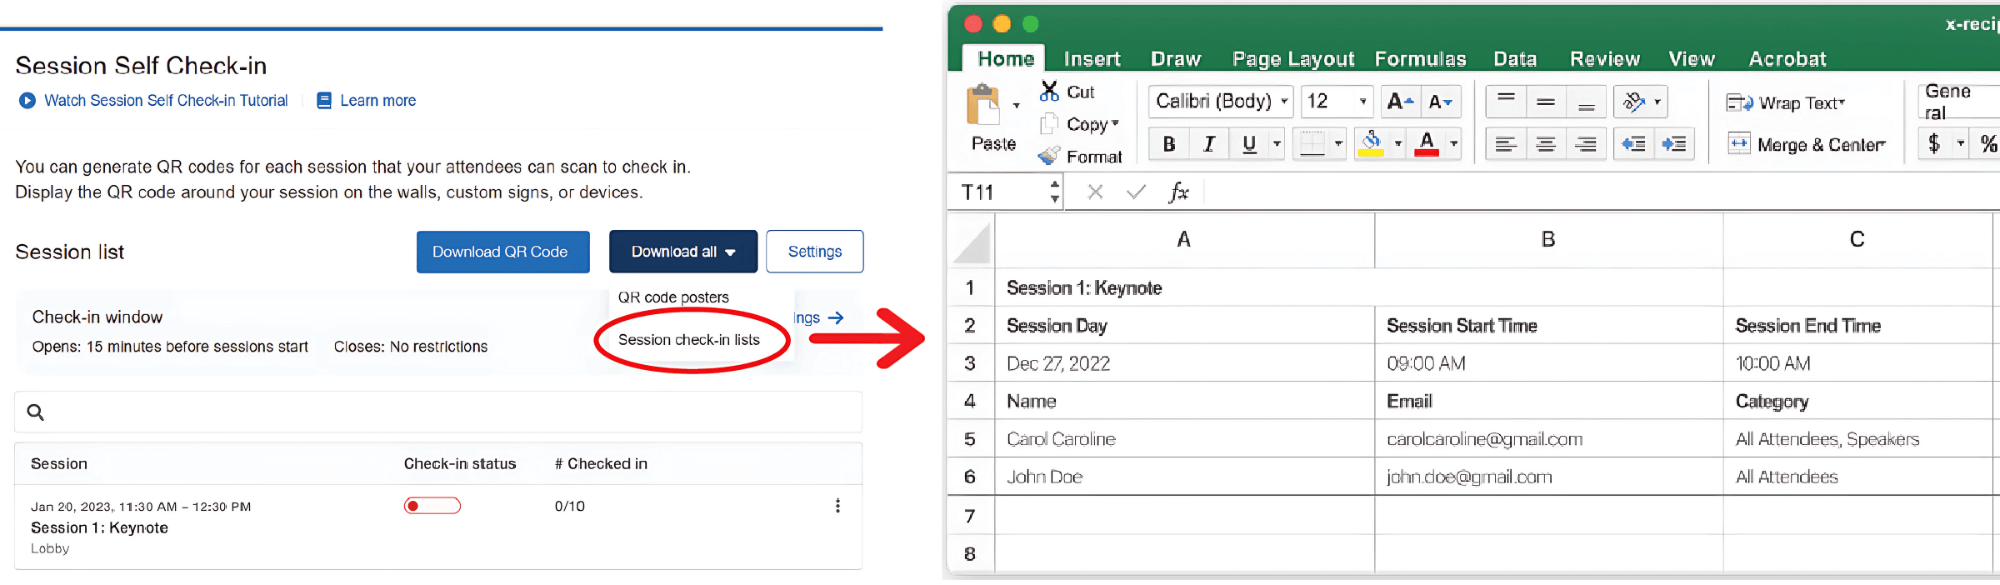The height and width of the screenshot is (585, 2000).
Task: Click the insert function fx icon
Action: (1178, 192)
